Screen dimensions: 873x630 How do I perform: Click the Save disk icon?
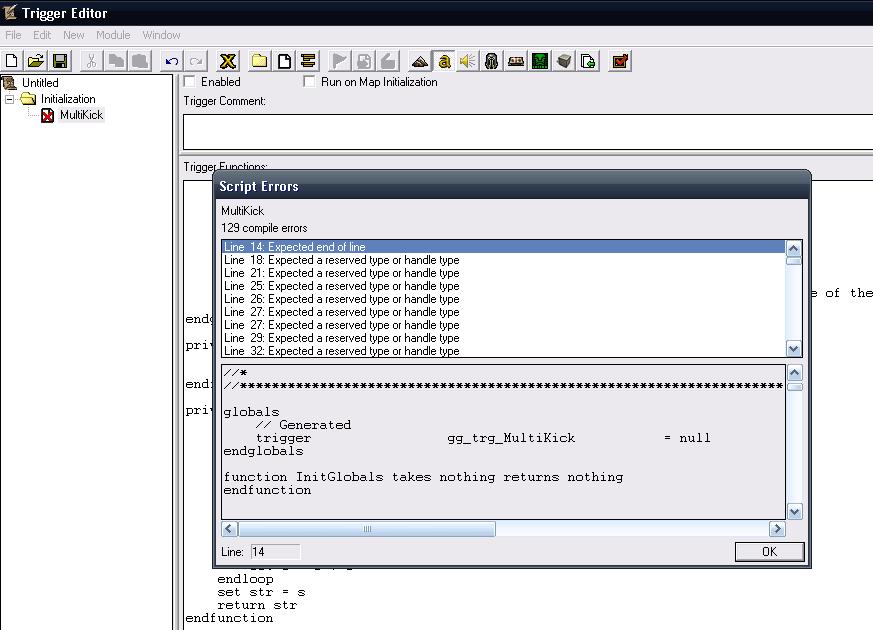coord(60,61)
